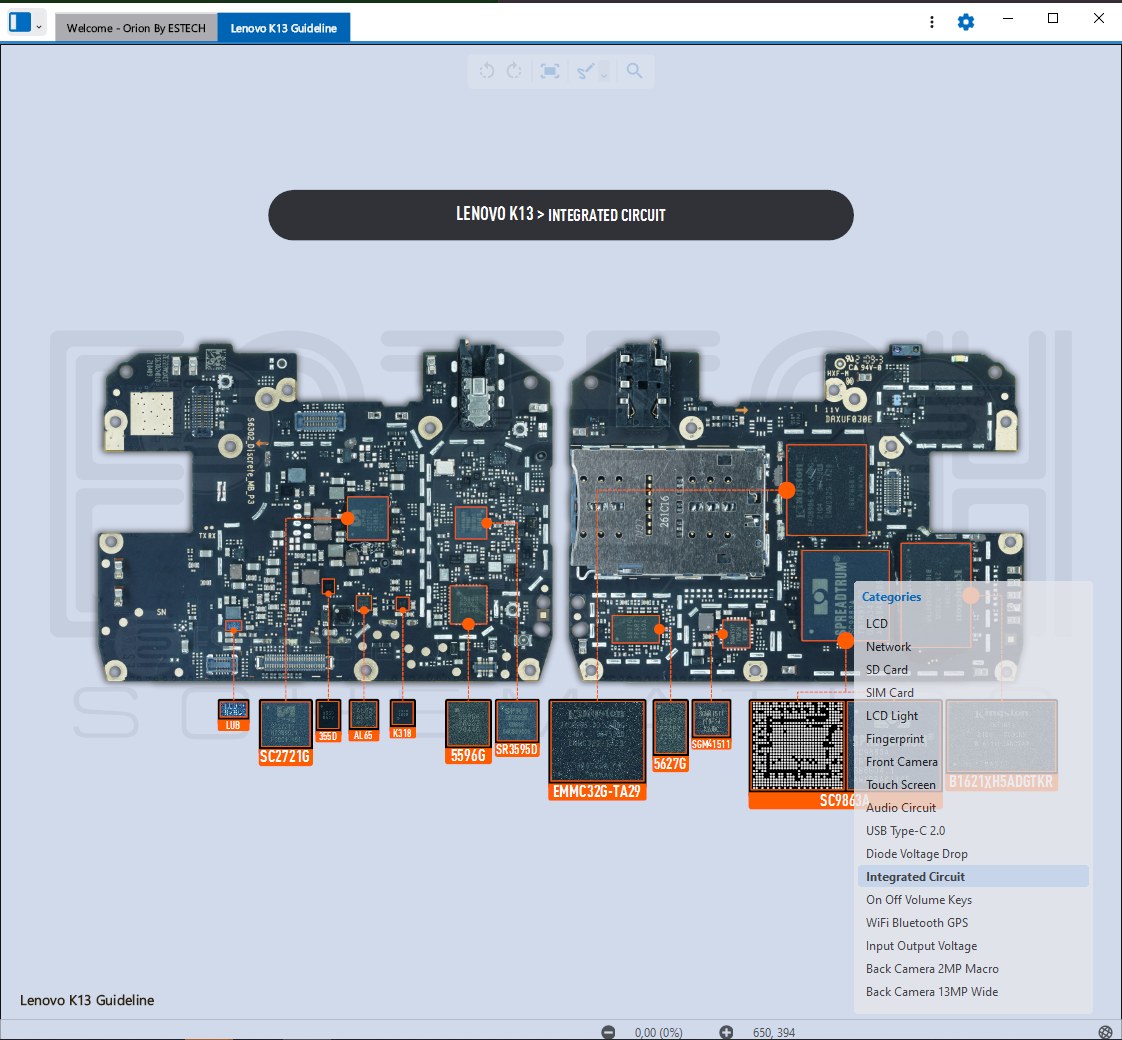The width and height of the screenshot is (1122, 1040).
Task: Click the 0,00 (0%) zoom value
Action: 658,1032
